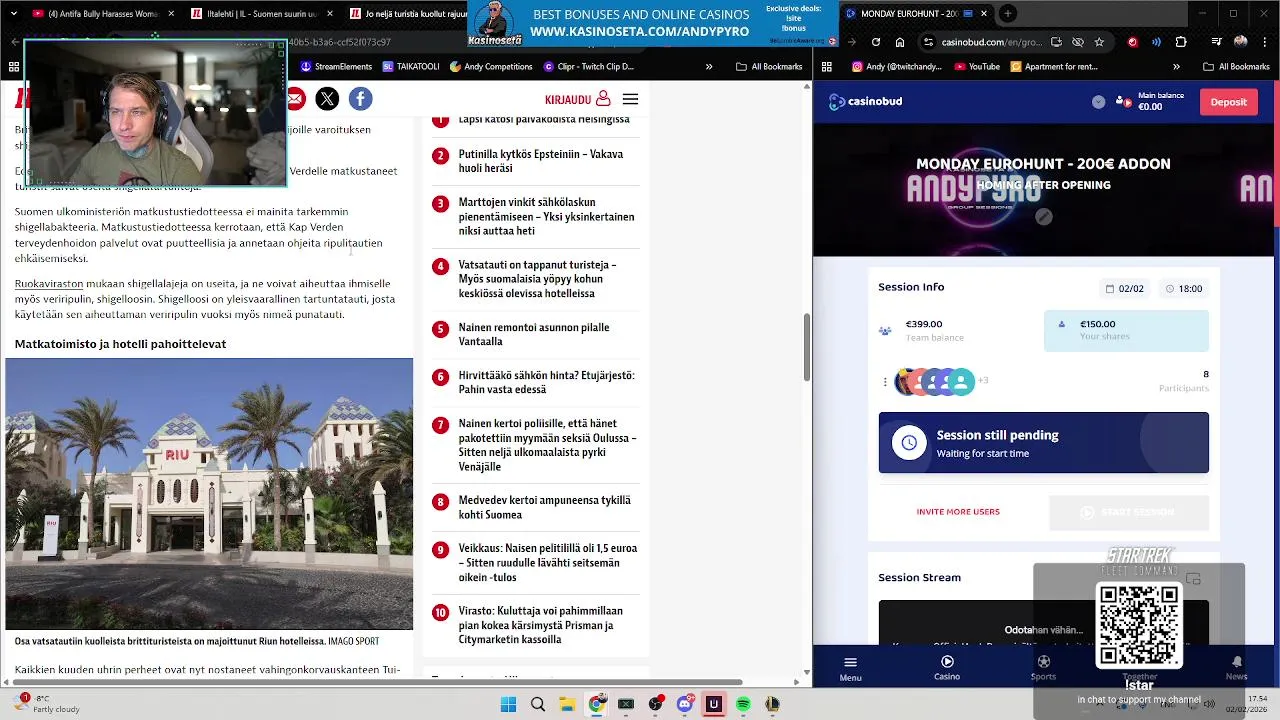The image size is (1280, 720).
Task: Open the StreamElements bookmark
Action: click(x=336, y=66)
